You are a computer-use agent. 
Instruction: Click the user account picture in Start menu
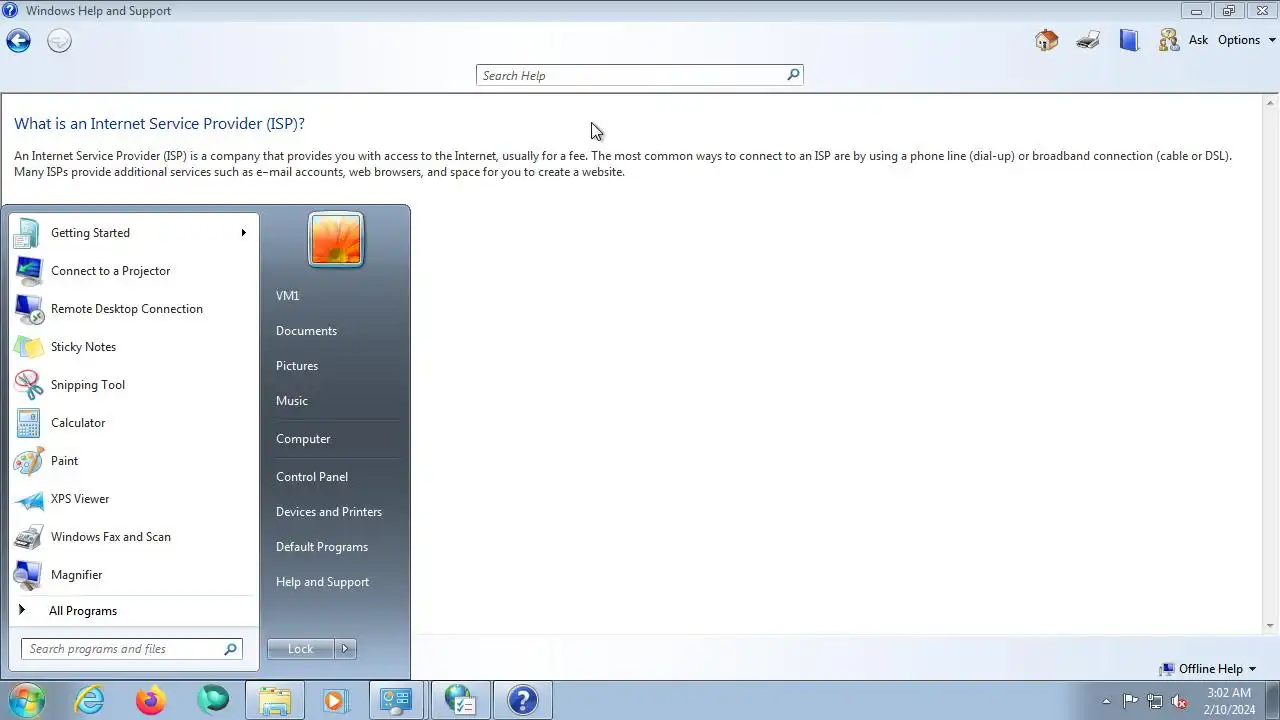coord(336,240)
